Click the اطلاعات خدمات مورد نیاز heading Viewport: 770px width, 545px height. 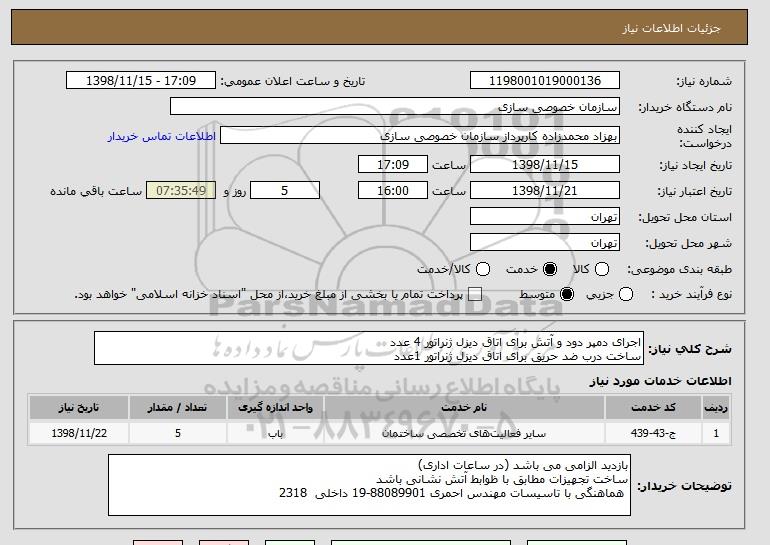(x=660, y=381)
